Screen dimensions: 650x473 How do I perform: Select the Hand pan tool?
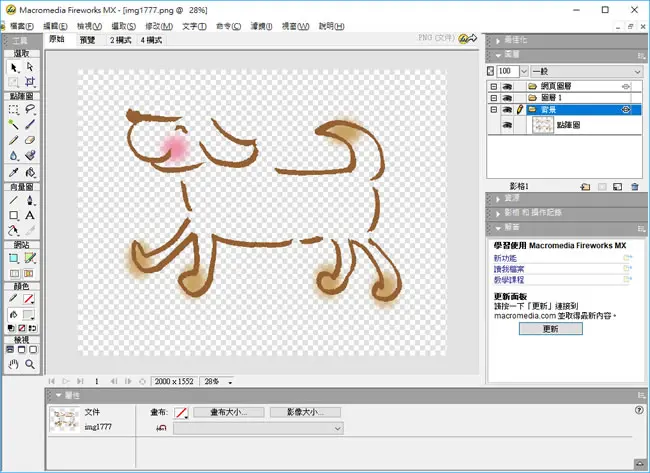pos(13,364)
